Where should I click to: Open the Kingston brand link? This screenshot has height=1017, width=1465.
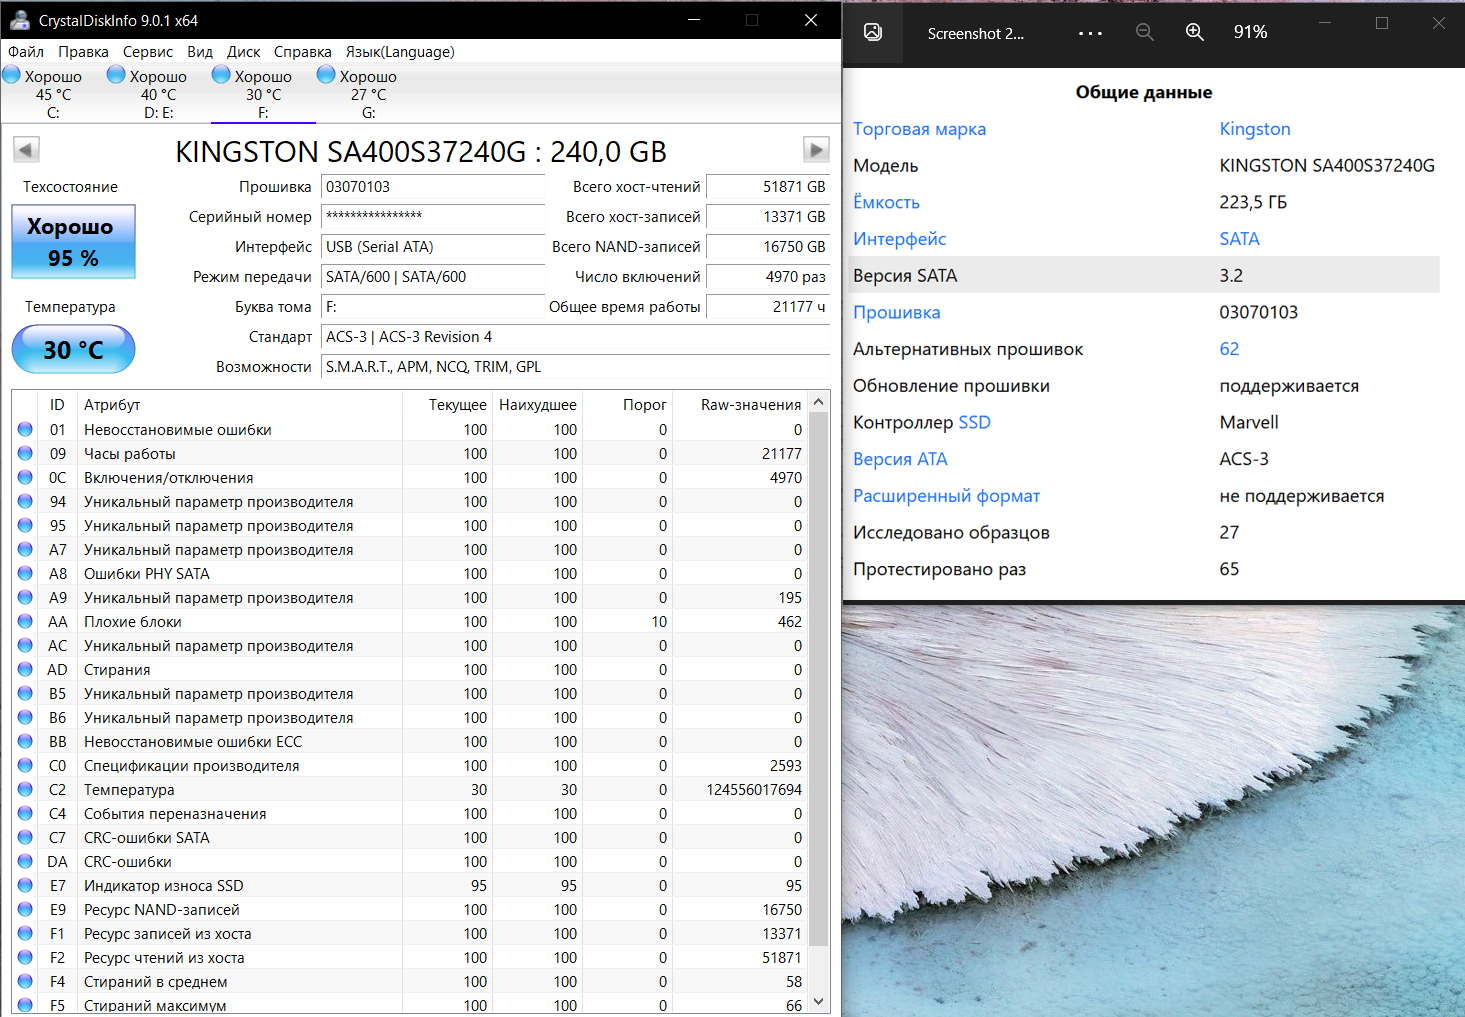point(1255,129)
